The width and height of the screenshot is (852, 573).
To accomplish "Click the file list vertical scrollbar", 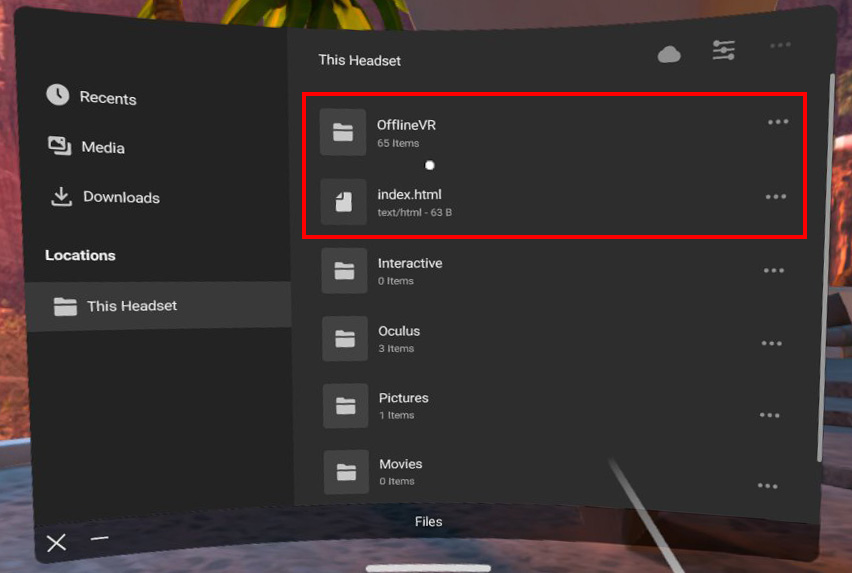I will click(825, 267).
